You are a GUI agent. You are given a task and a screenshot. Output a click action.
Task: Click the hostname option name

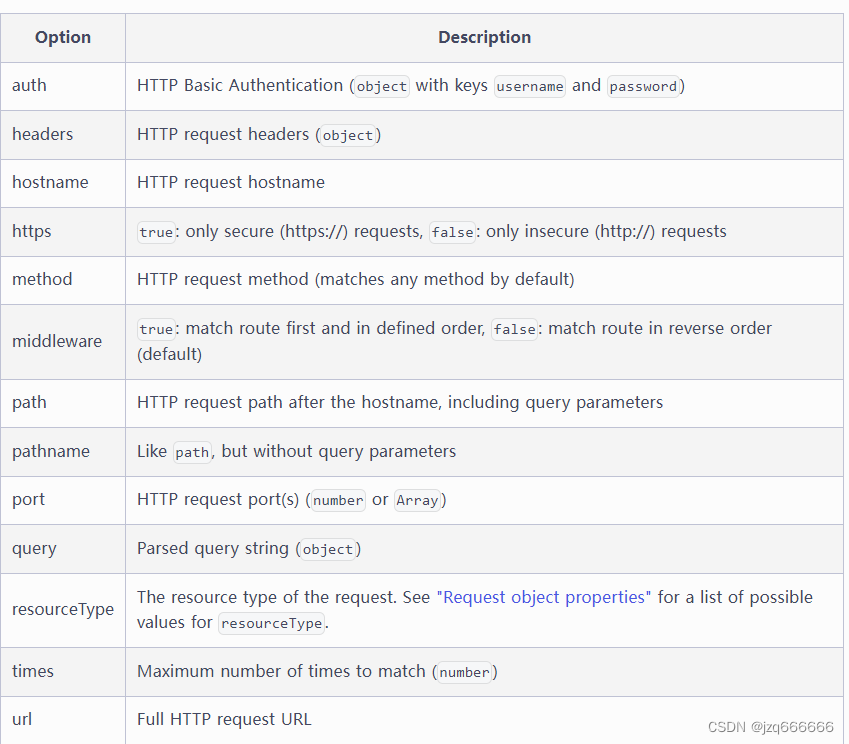click(50, 182)
